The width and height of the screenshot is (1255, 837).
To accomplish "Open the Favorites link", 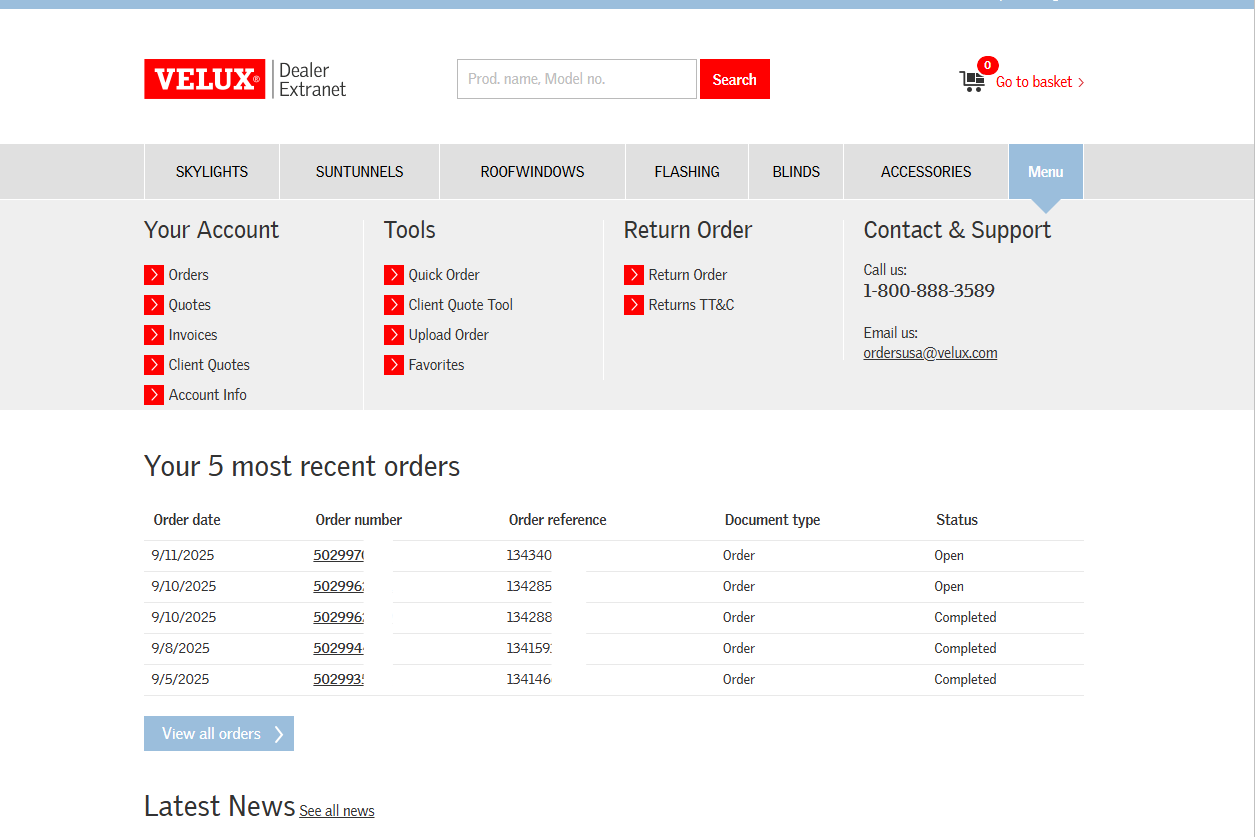I will pos(437,365).
